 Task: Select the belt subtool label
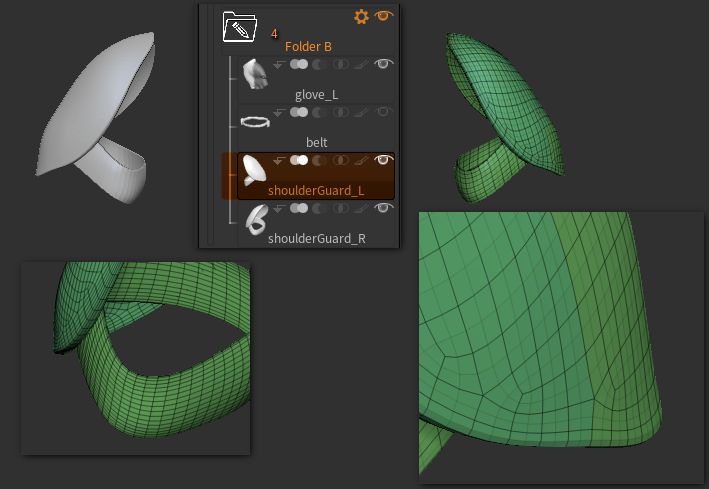[317, 143]
